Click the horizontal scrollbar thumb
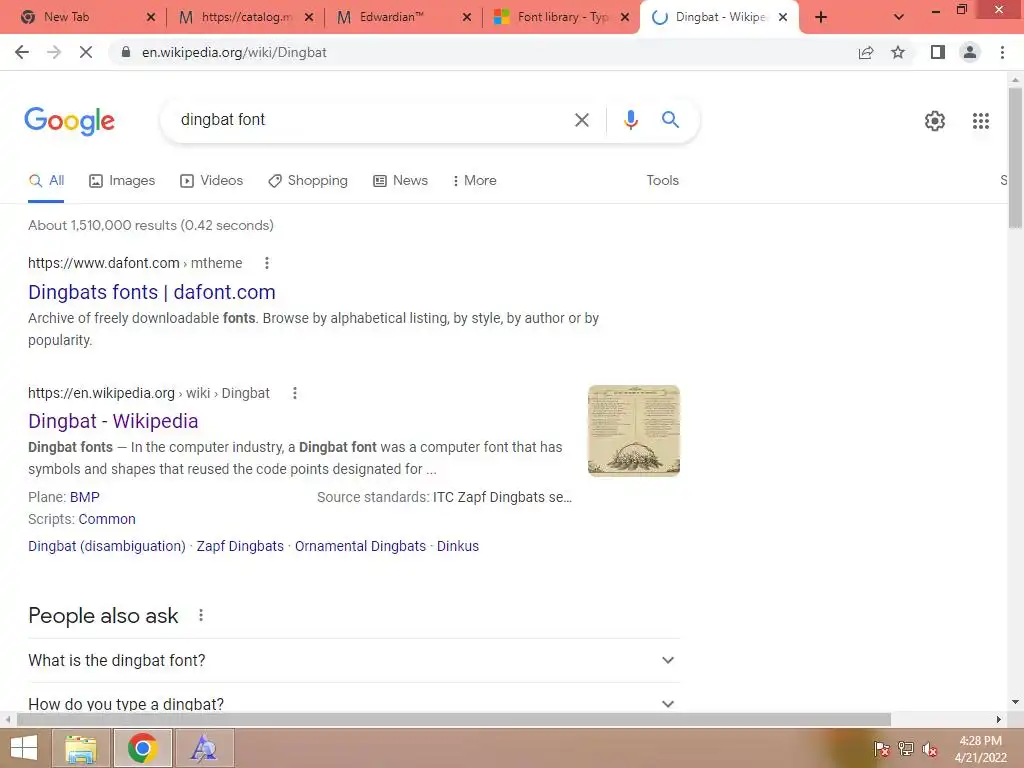Viewport: 1024px width, 768px height. [454, 720]
